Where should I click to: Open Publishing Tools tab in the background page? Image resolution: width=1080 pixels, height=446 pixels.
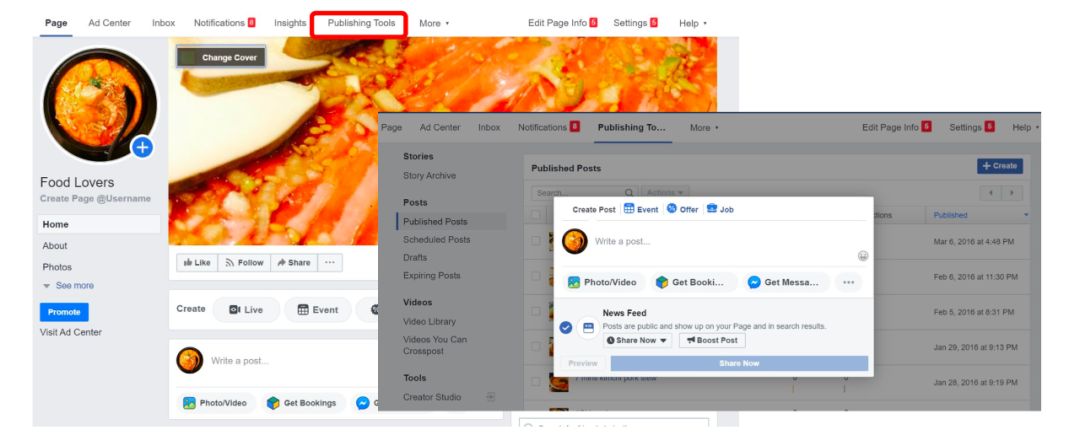361,23
